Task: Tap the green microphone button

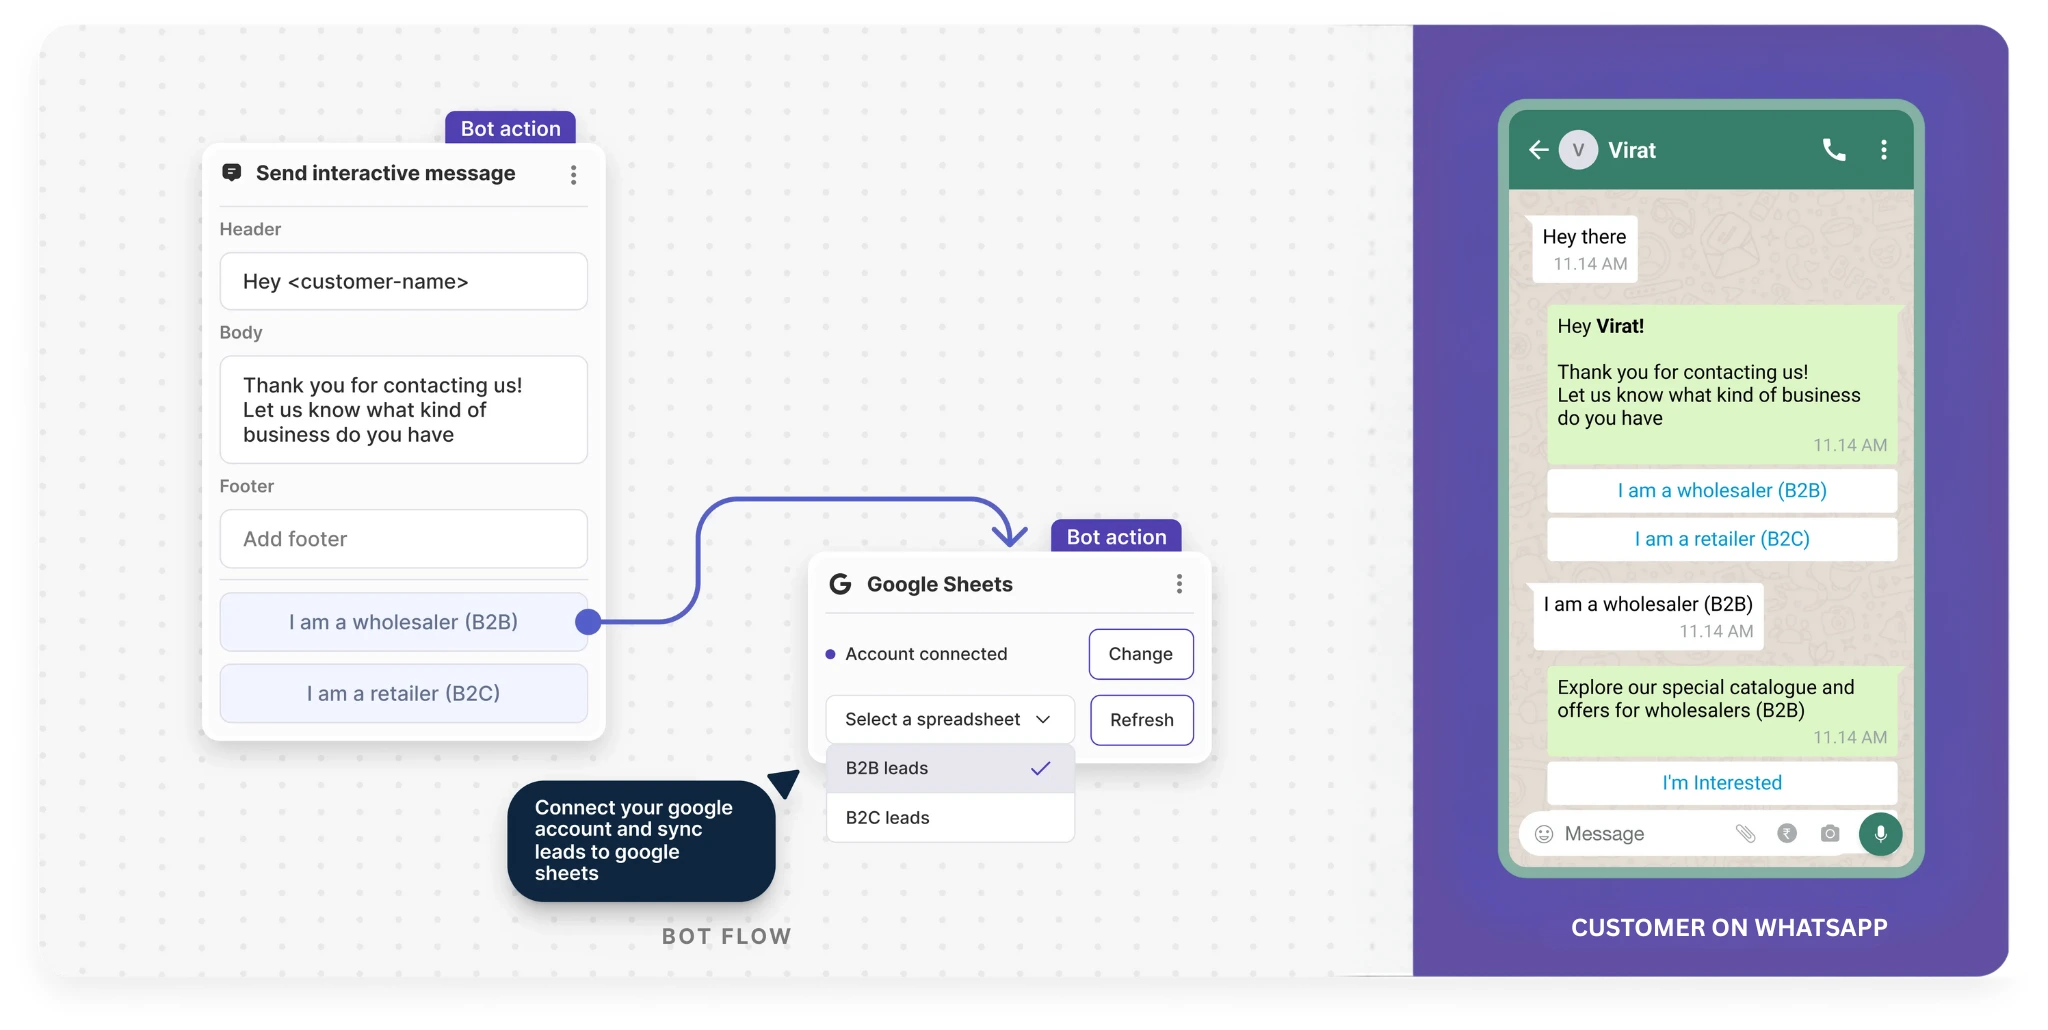Action: (1879, 833)
